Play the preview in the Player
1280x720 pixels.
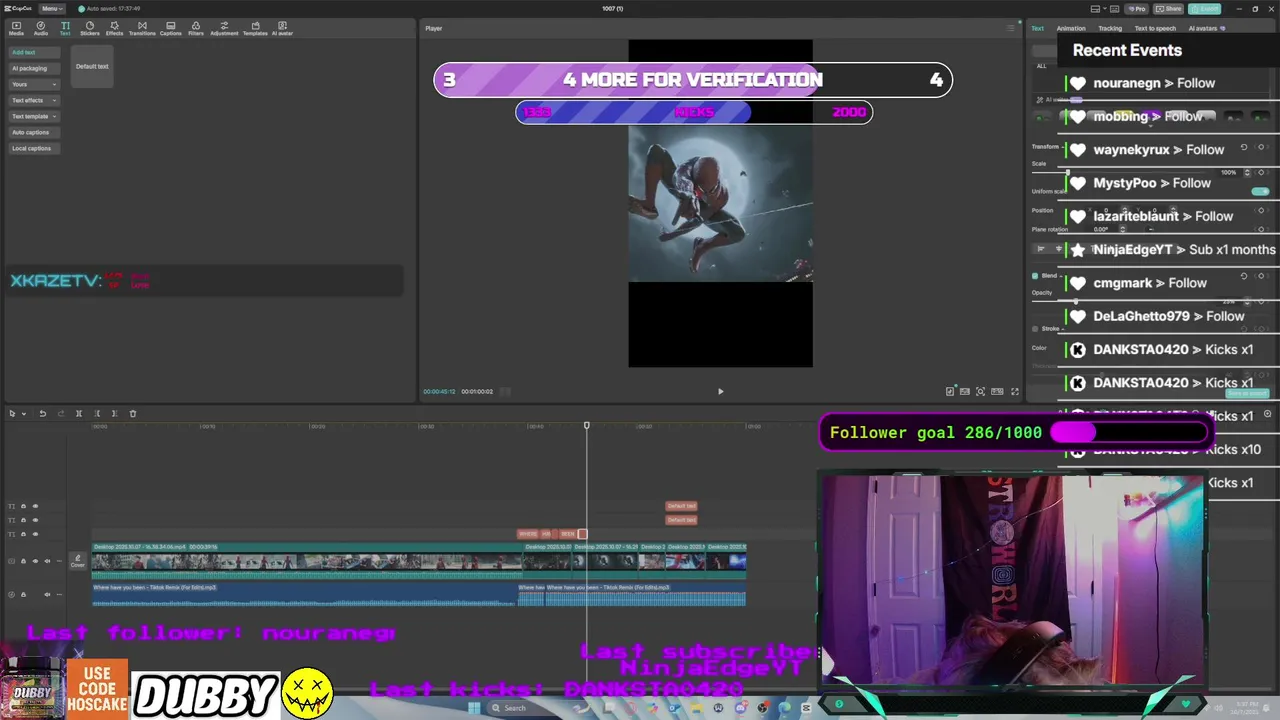point(720,392)
